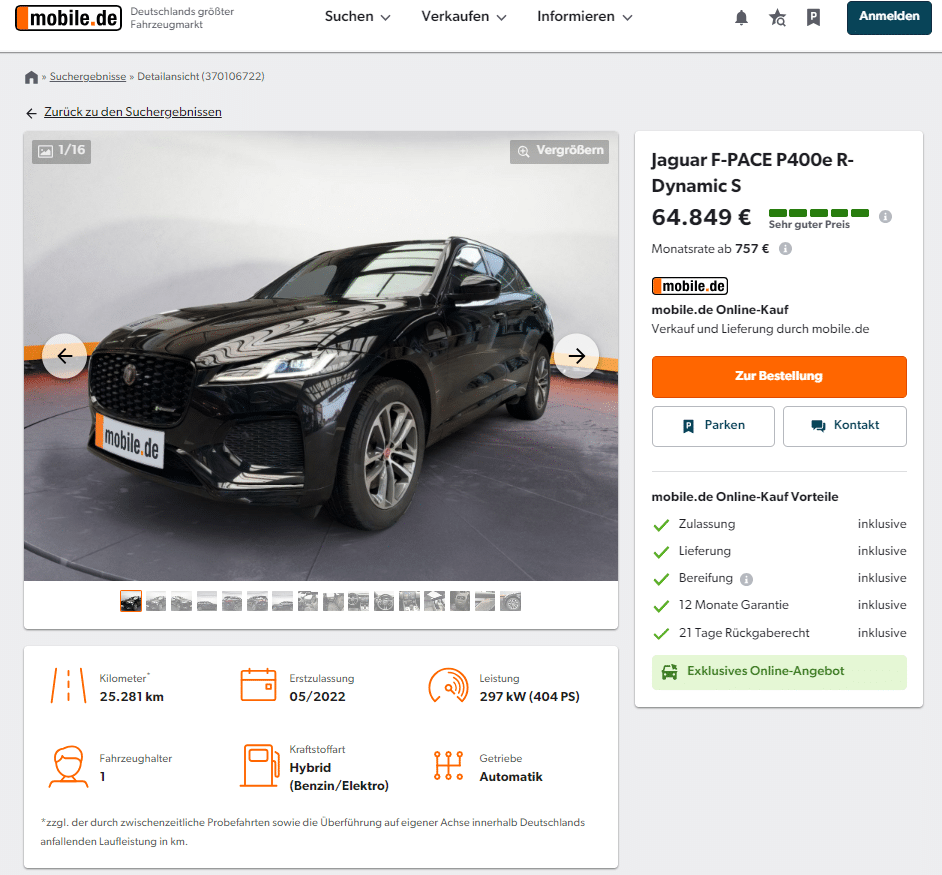This screenshot has width=942, height=875.
Task: Click the Lieferung benefit row
Action: [x=779, y=551]
